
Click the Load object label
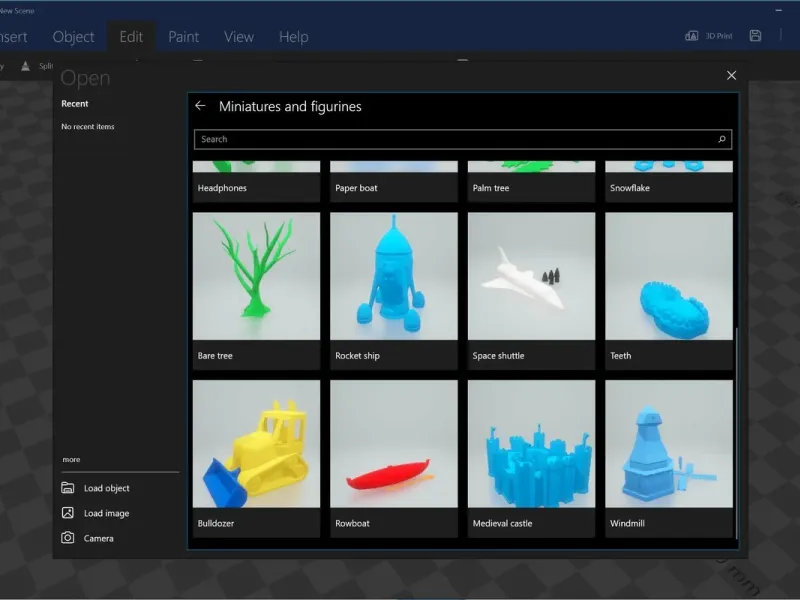(x=107, y=488)
